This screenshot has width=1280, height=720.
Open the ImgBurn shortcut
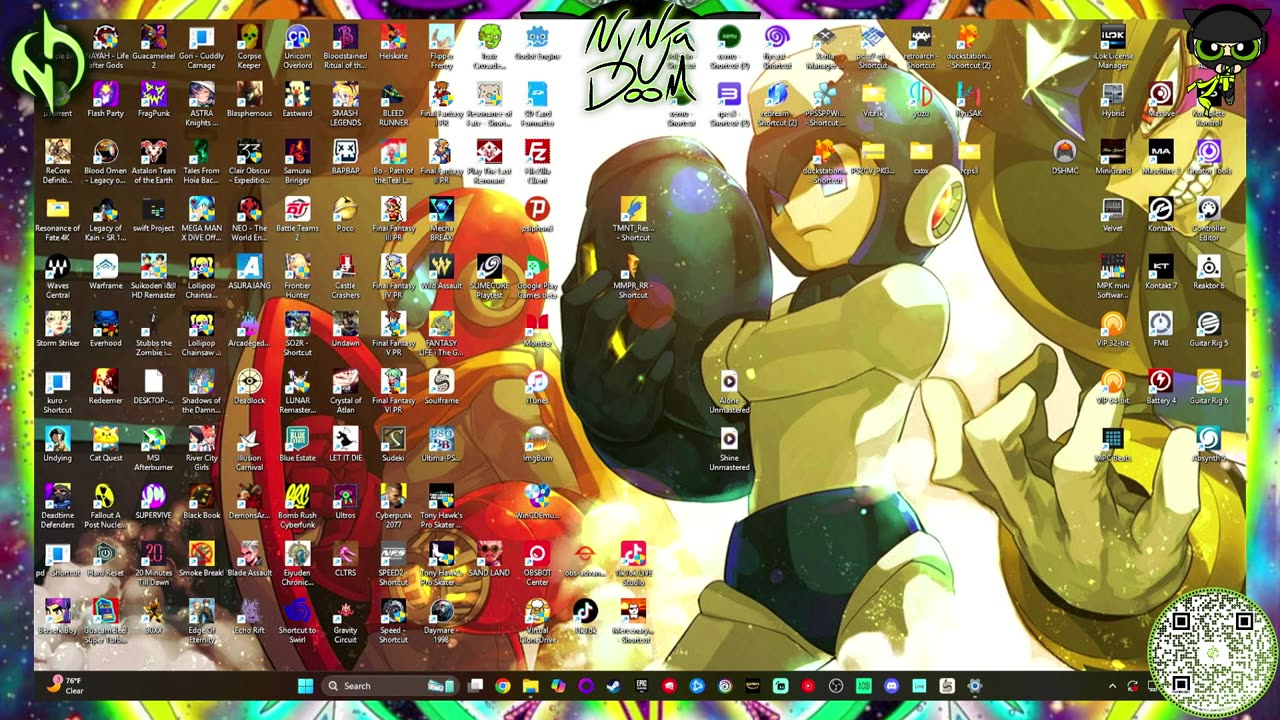(537, 445)
